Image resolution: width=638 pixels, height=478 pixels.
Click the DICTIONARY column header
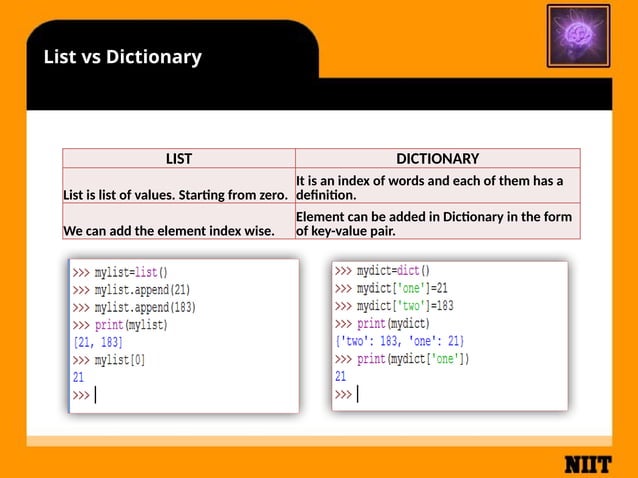(x=438, y=158)
